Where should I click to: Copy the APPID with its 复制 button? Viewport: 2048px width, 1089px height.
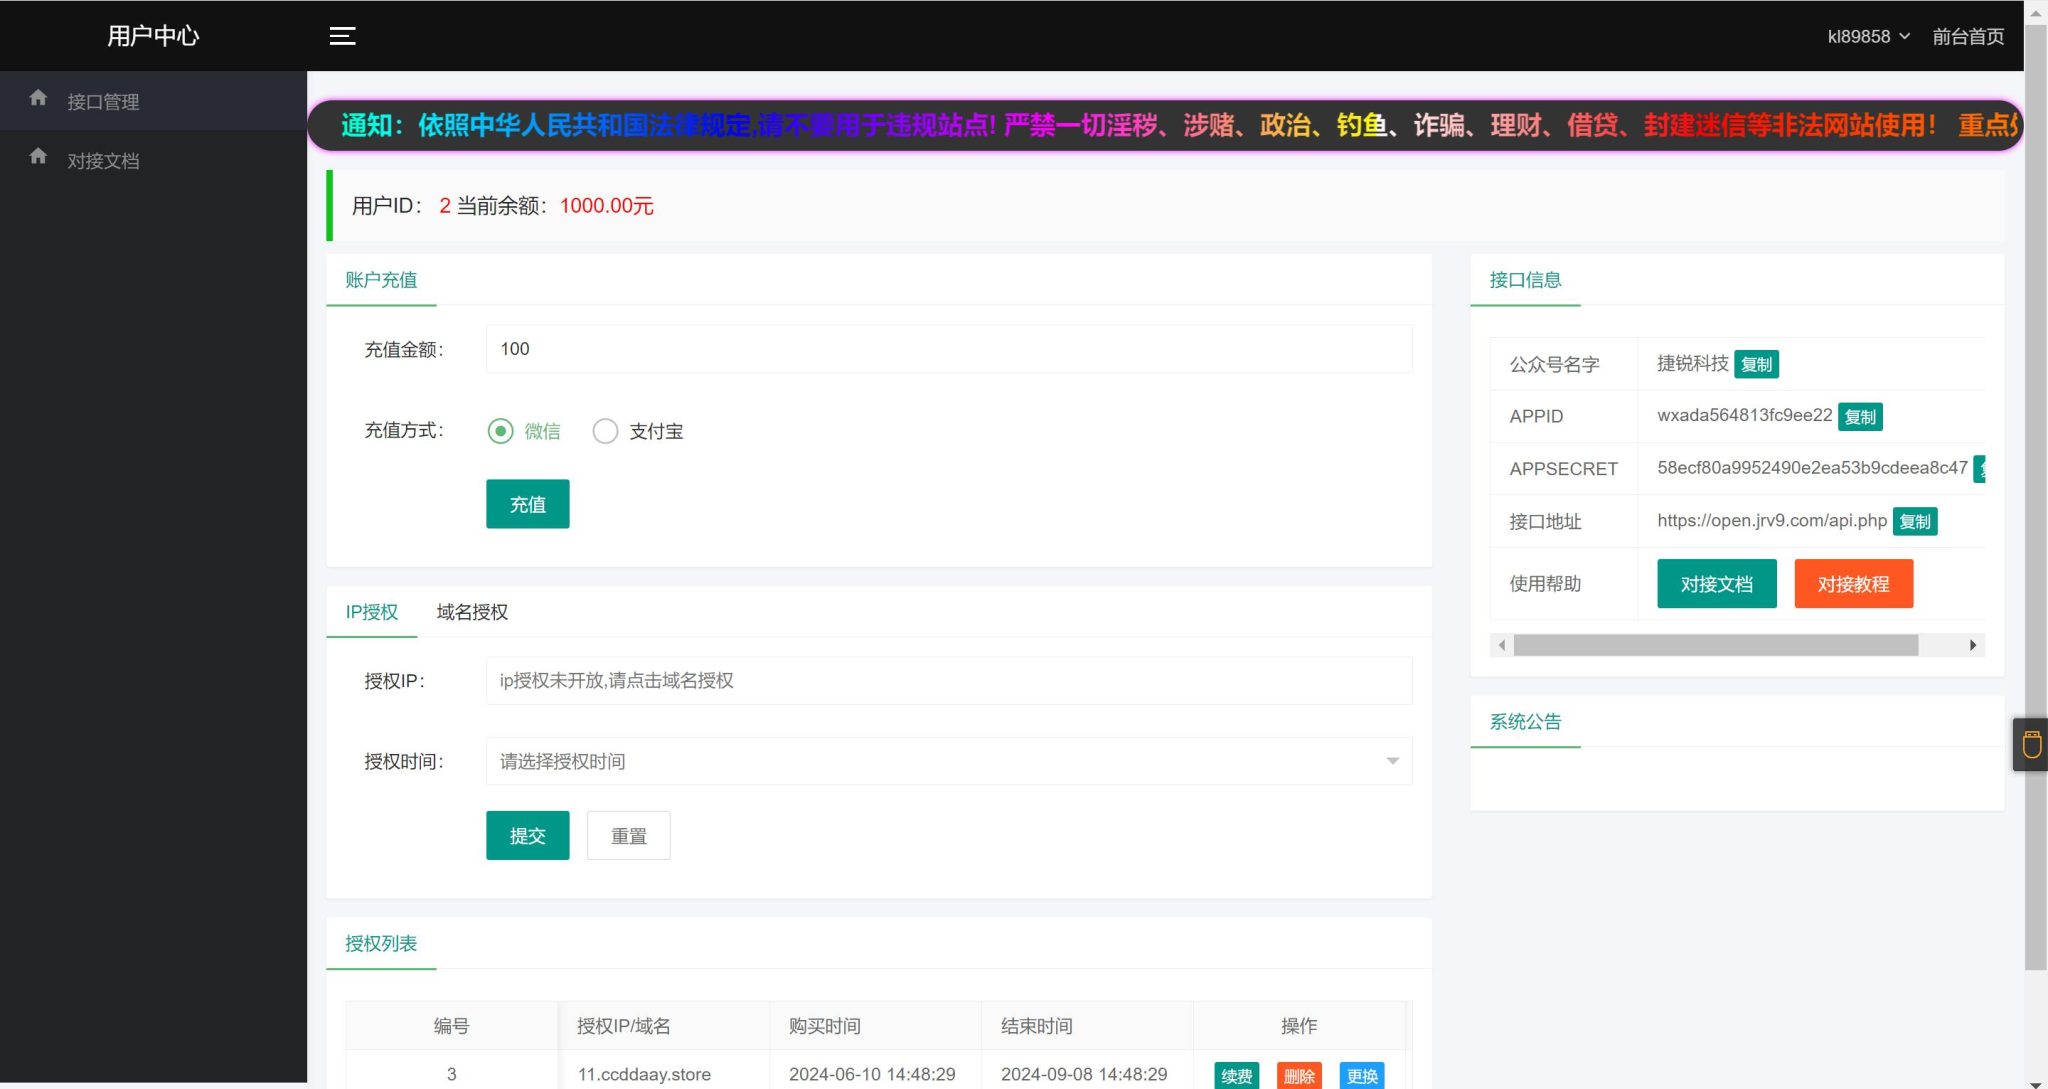click(x=1859, y=416)
